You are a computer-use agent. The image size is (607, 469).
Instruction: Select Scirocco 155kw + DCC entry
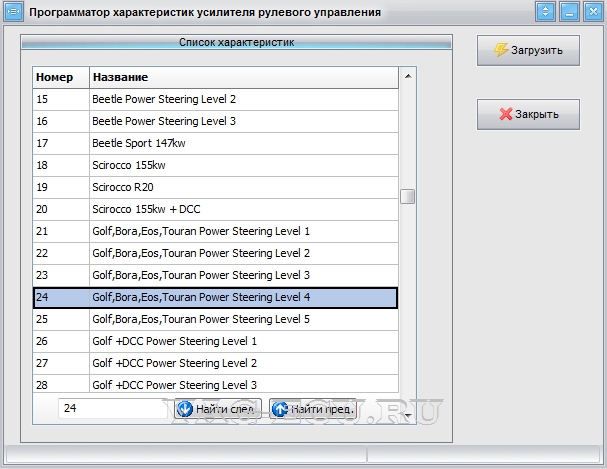(216, 210)
